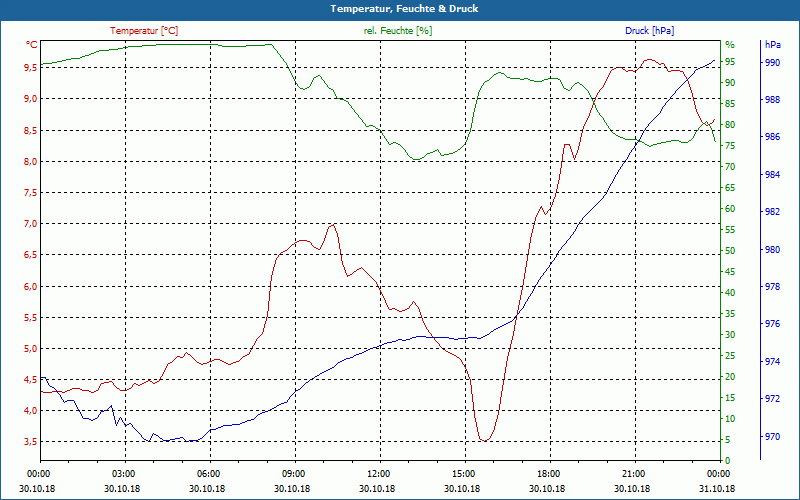Click the 18:00 time axis label

[548, 474]
